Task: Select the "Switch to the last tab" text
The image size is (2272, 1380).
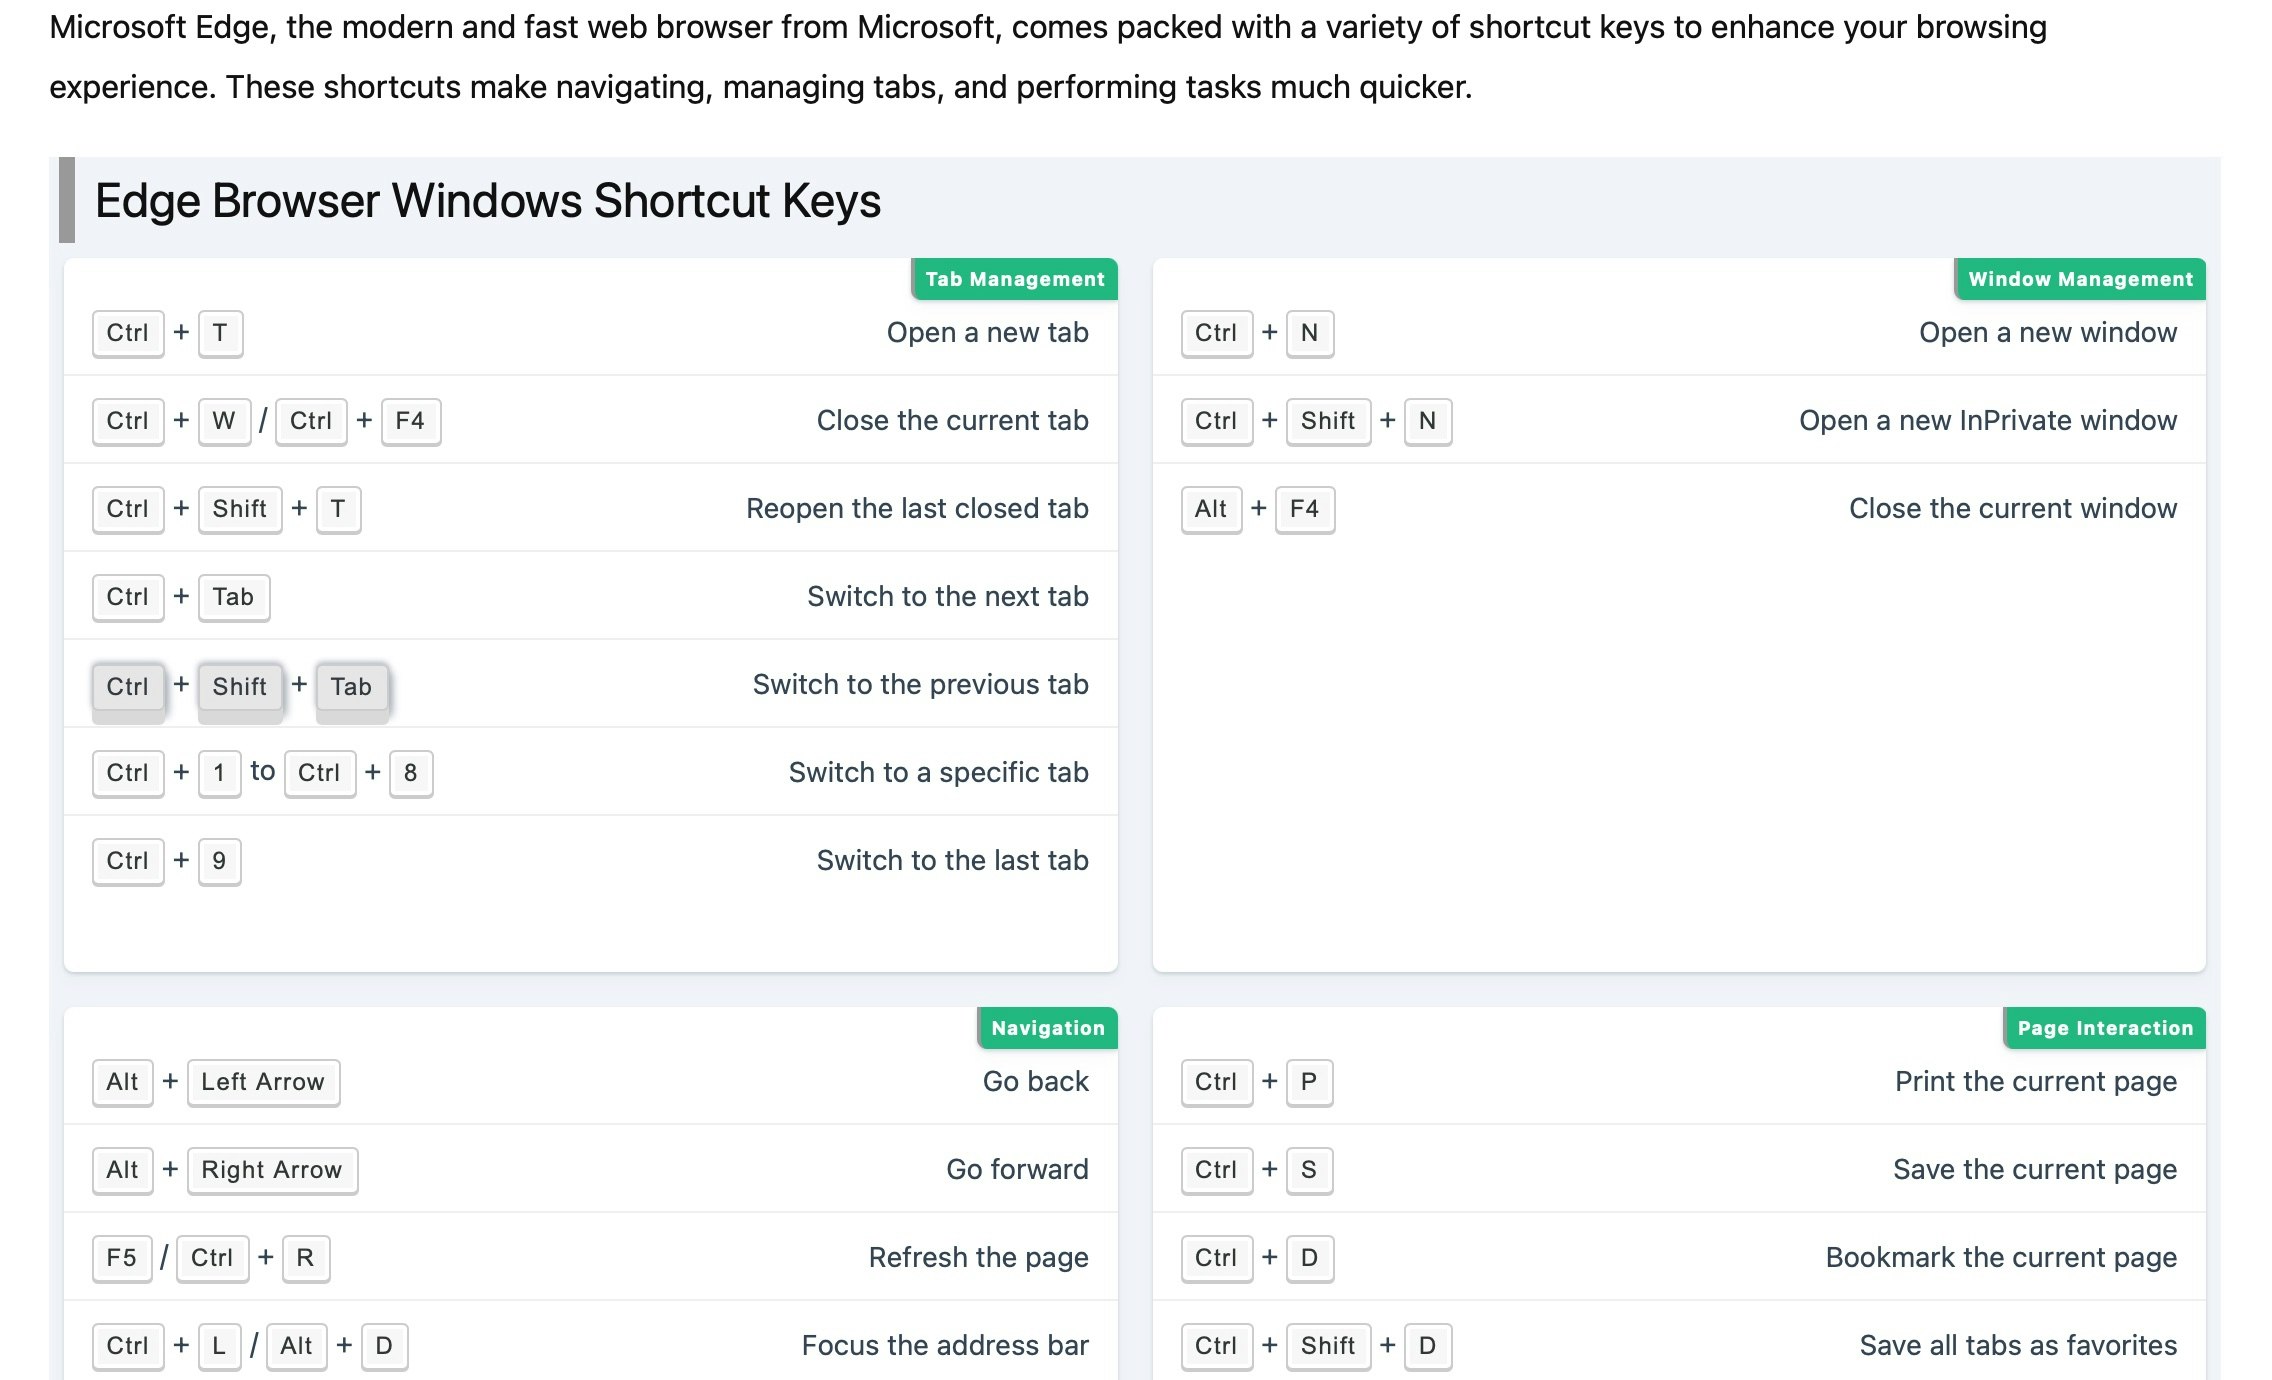Action: (952, 861)
